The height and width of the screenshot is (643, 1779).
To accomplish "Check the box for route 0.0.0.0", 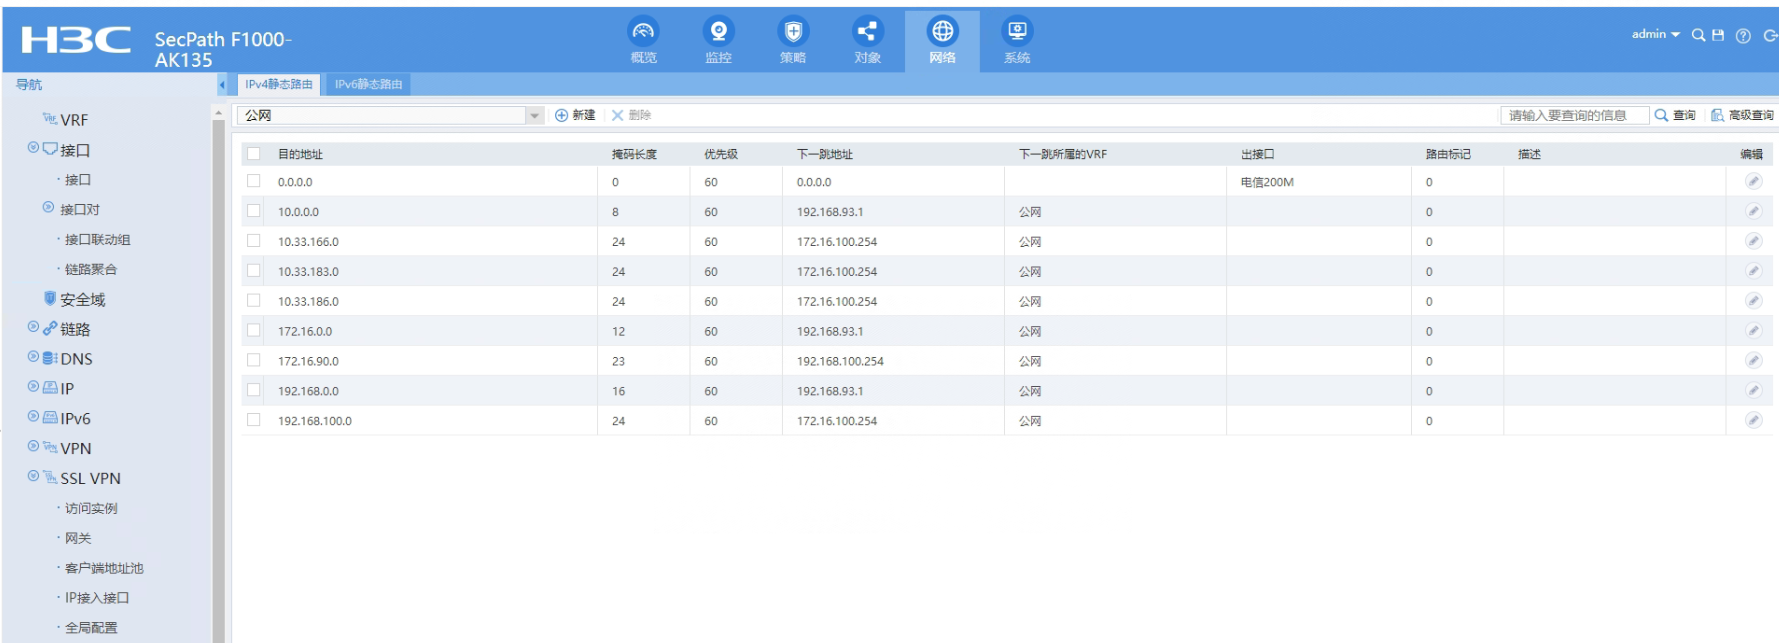I will click(254, 182).
